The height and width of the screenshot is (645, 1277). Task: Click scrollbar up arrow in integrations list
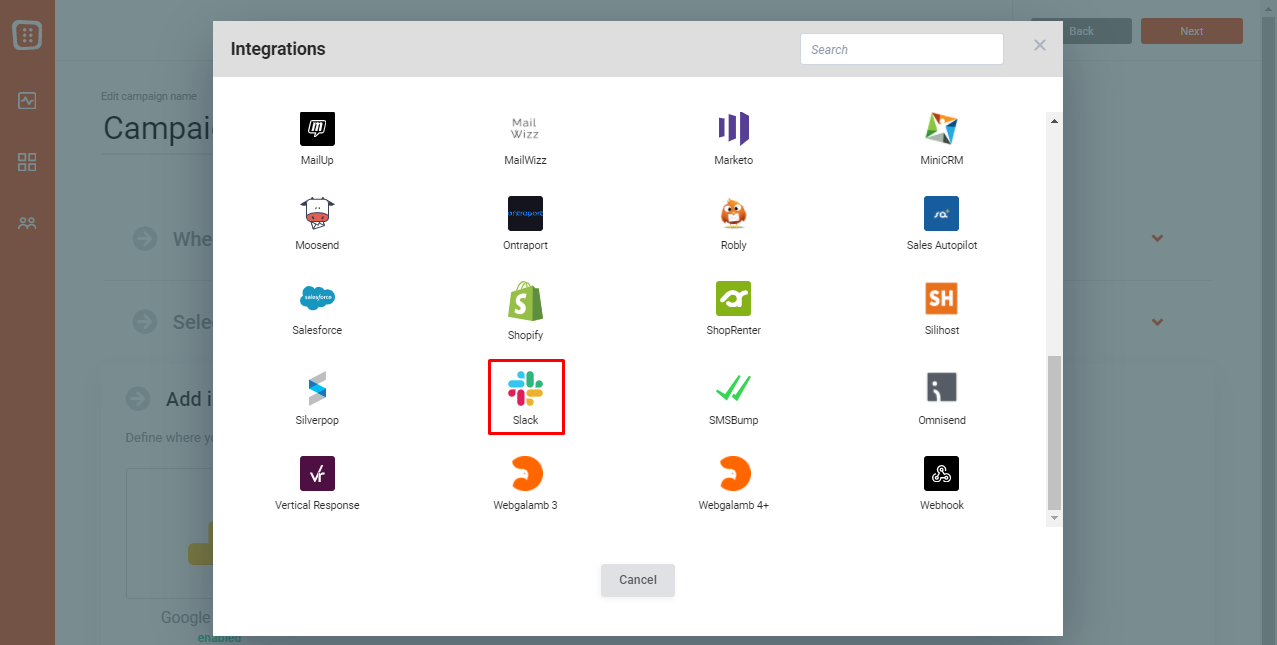tap(1054, 120)
